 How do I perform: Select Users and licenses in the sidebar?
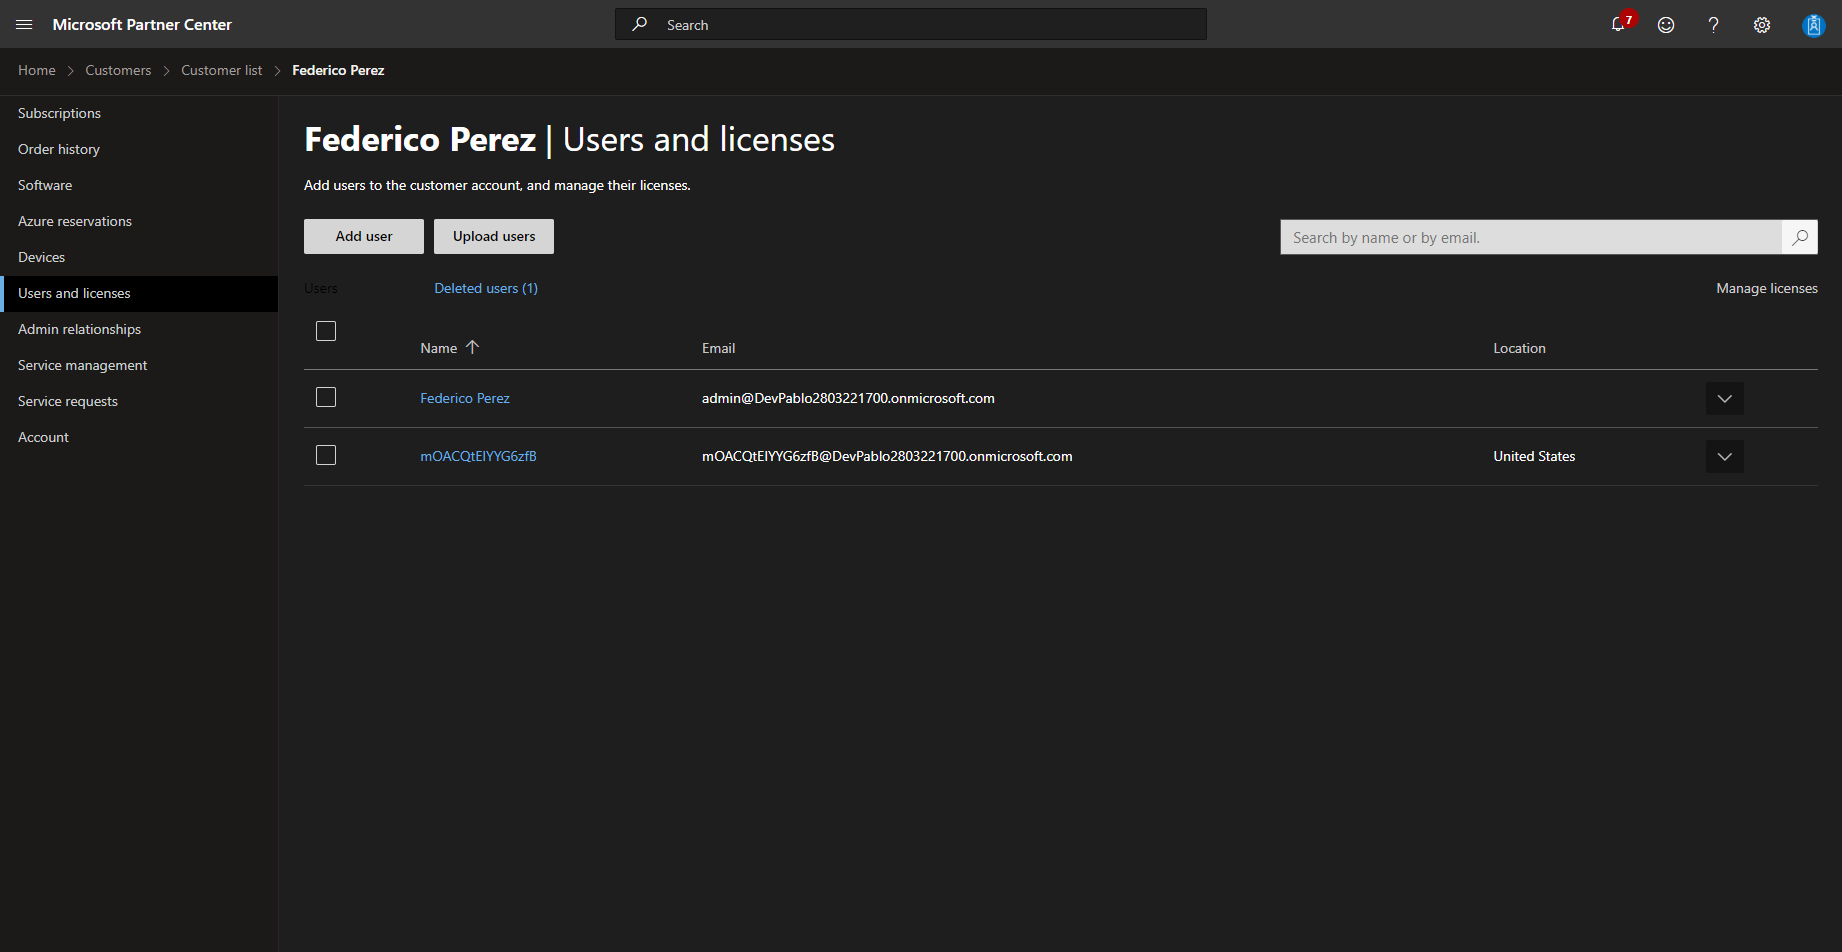[139, 293]
